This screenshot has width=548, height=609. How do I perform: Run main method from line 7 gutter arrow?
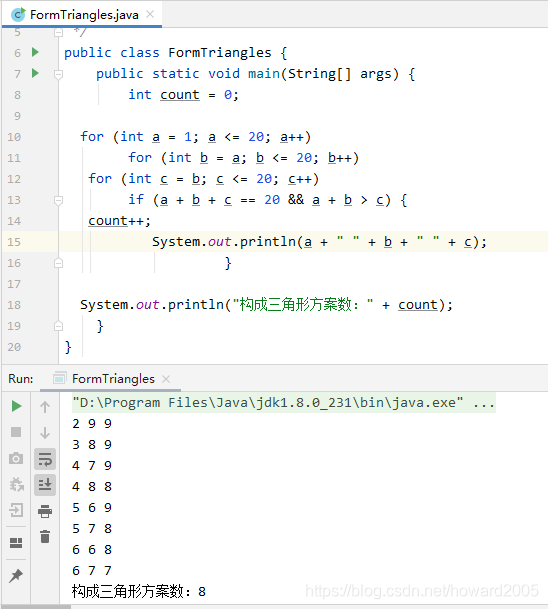coord(35,73)
